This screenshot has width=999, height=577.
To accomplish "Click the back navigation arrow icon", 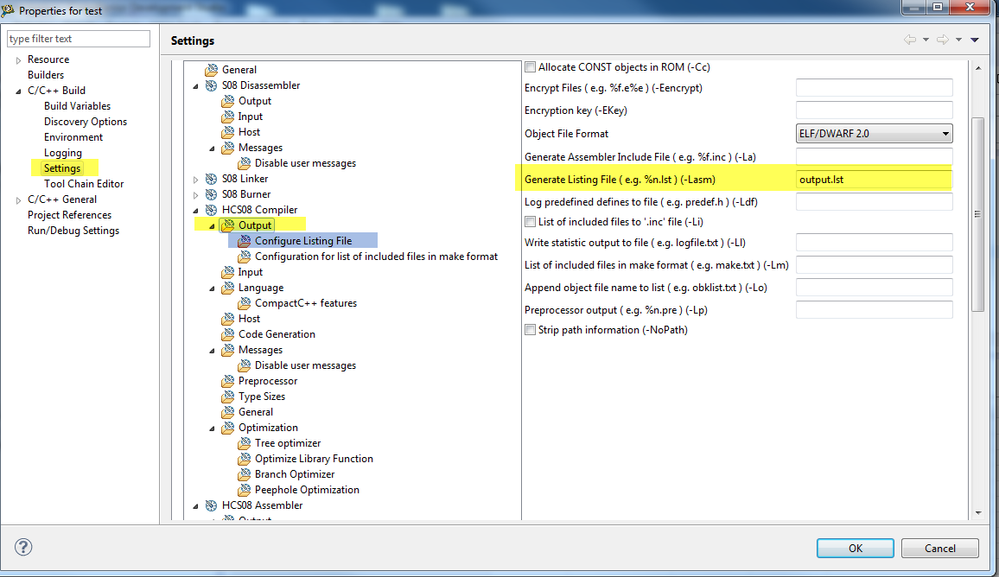I will coord(910,40).
